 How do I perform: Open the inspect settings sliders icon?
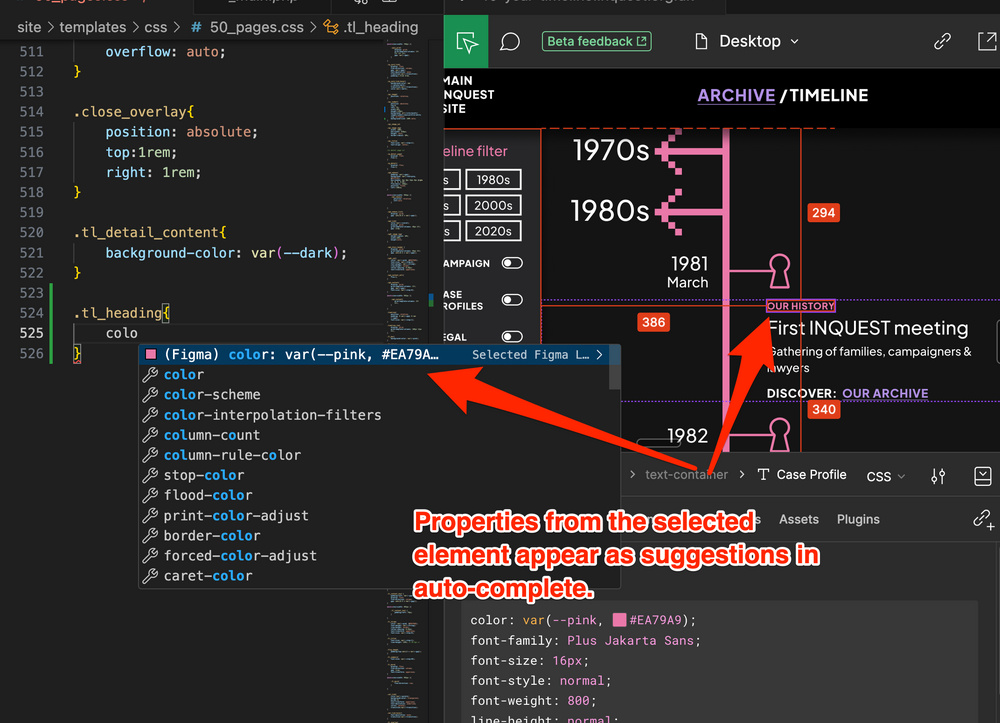point(938,476)
